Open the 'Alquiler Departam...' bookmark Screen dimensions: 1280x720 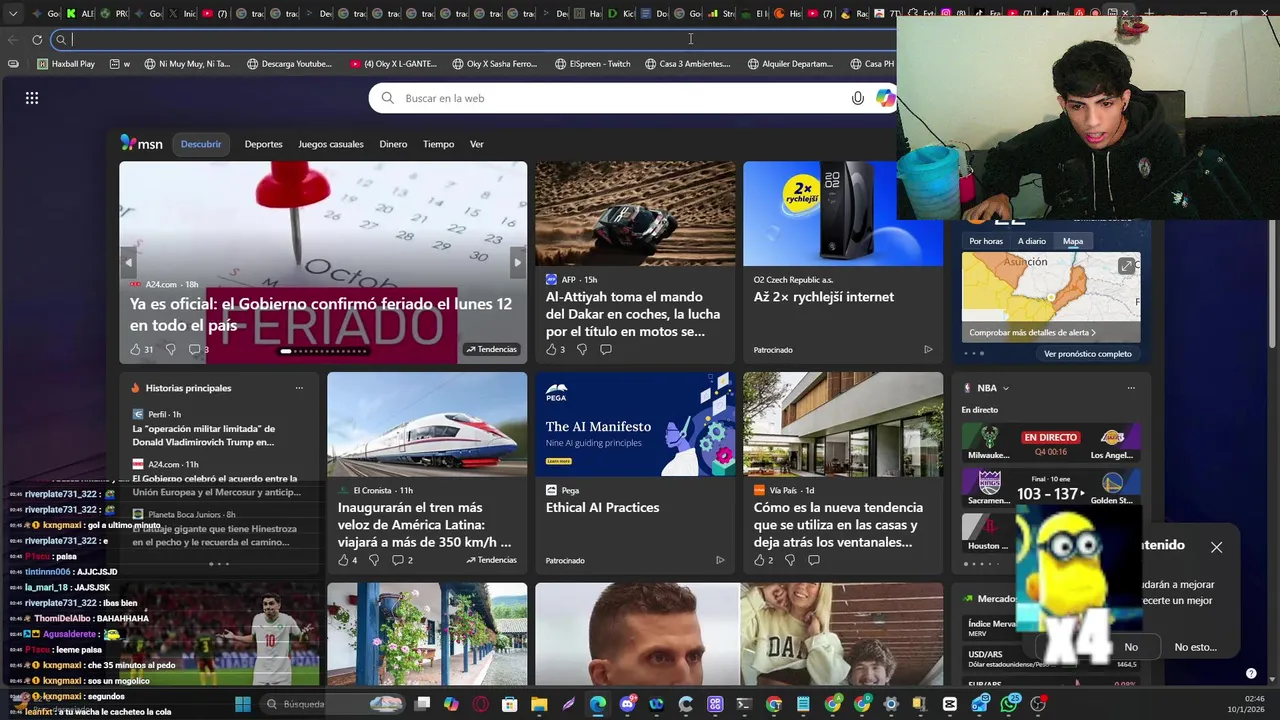click(790, 64)
